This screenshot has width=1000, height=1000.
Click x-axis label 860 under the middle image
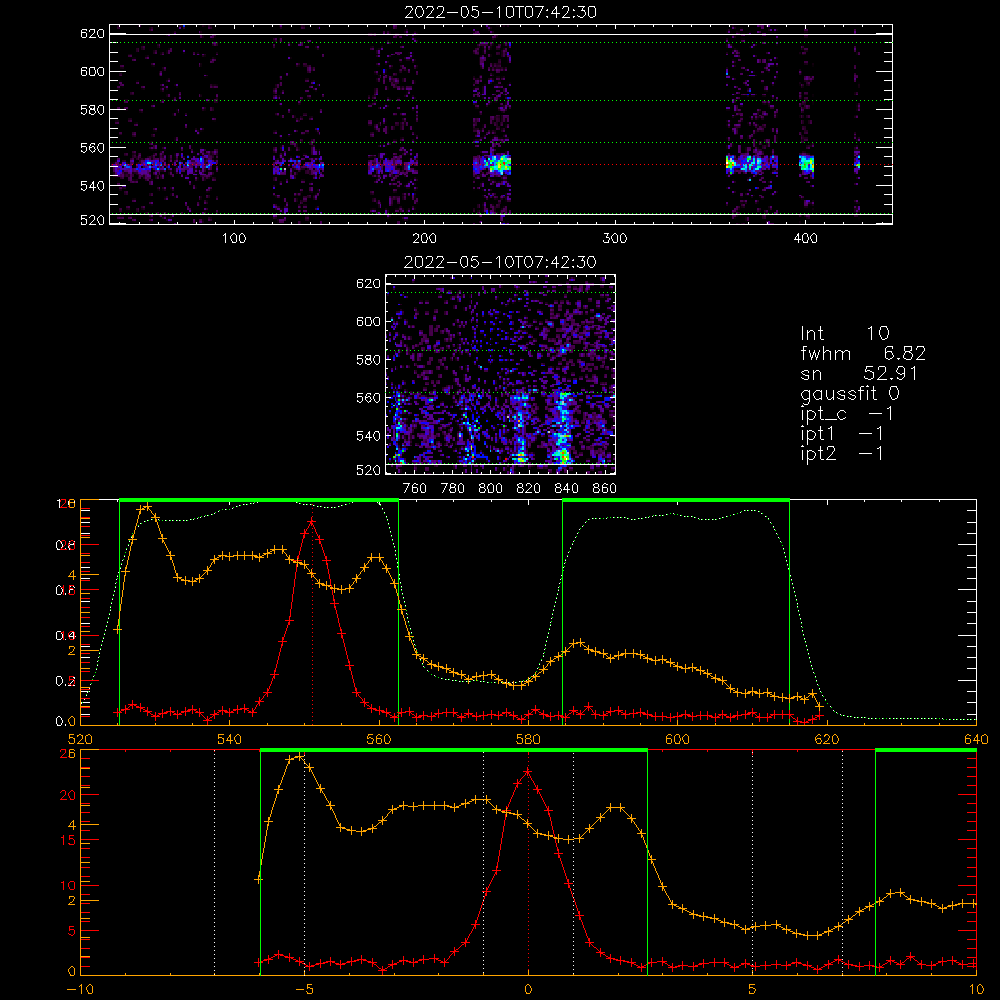pos(605,489)
